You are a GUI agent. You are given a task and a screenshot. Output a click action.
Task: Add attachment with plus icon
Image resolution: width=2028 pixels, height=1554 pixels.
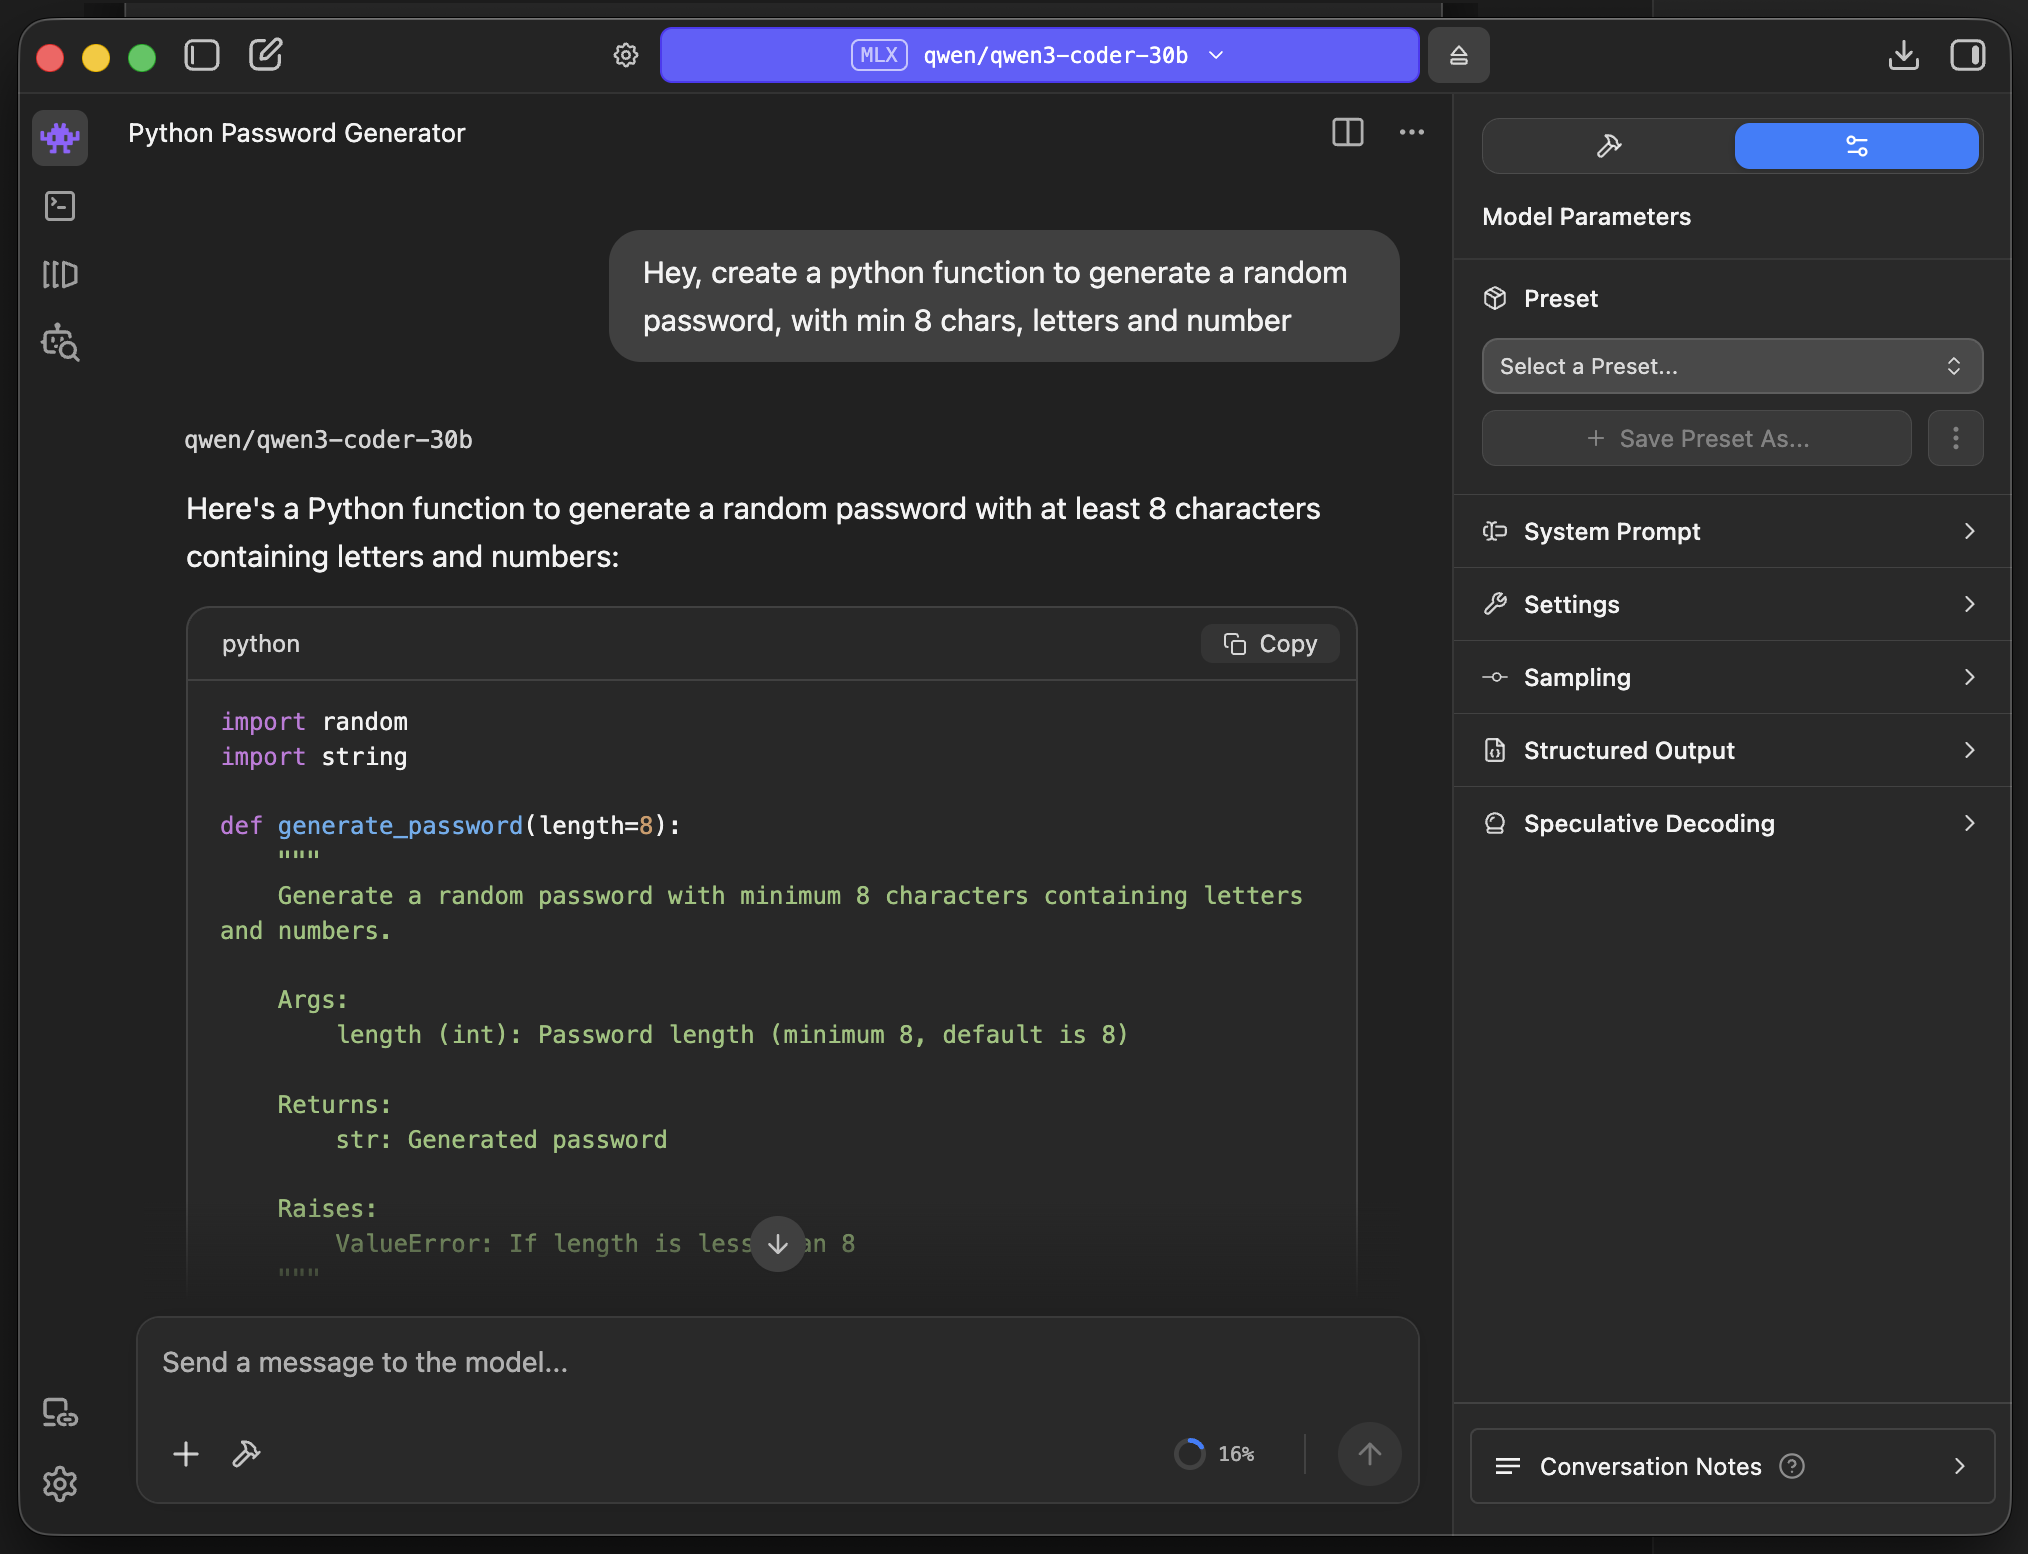pyautogui.click(x=186, y=1454)
